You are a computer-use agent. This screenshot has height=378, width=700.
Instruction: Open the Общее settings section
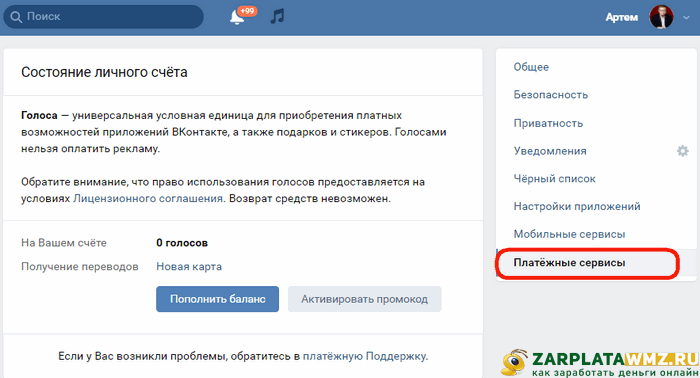point(531,67)
